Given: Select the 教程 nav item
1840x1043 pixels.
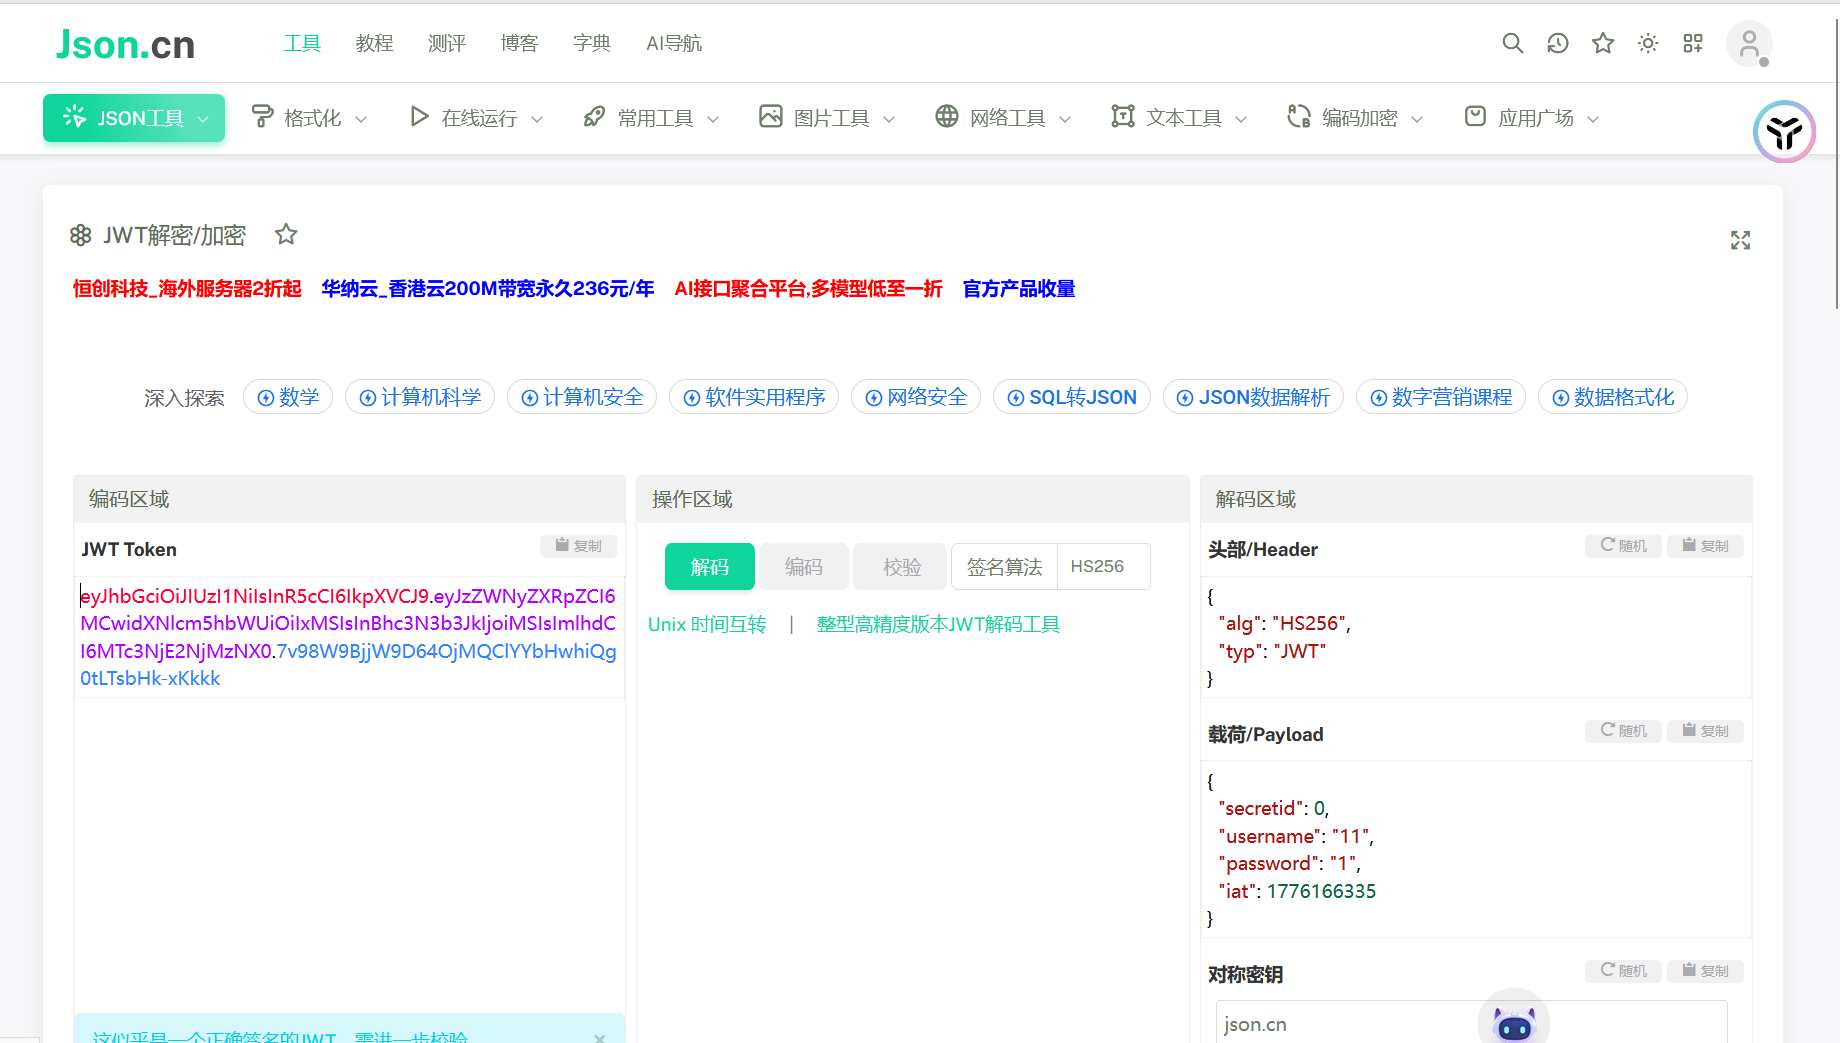Looking at the screenshot, I should point(374,43).
